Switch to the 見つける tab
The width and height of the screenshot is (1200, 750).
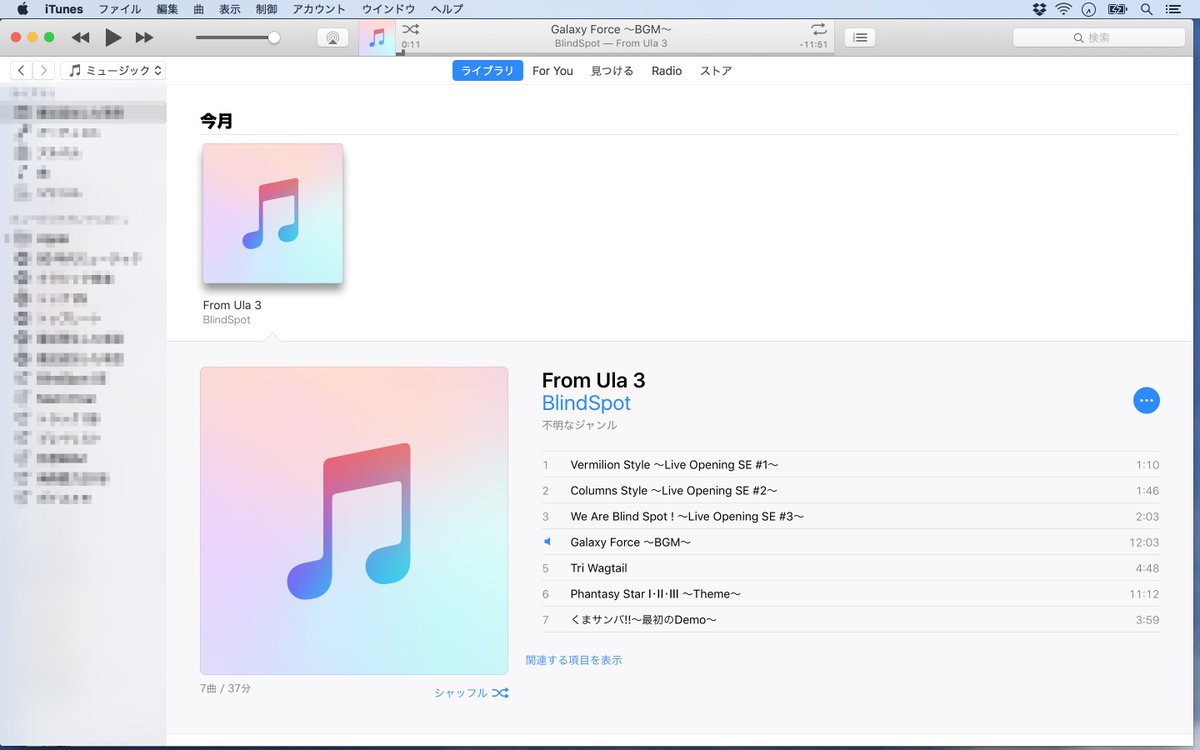point(612,71)
